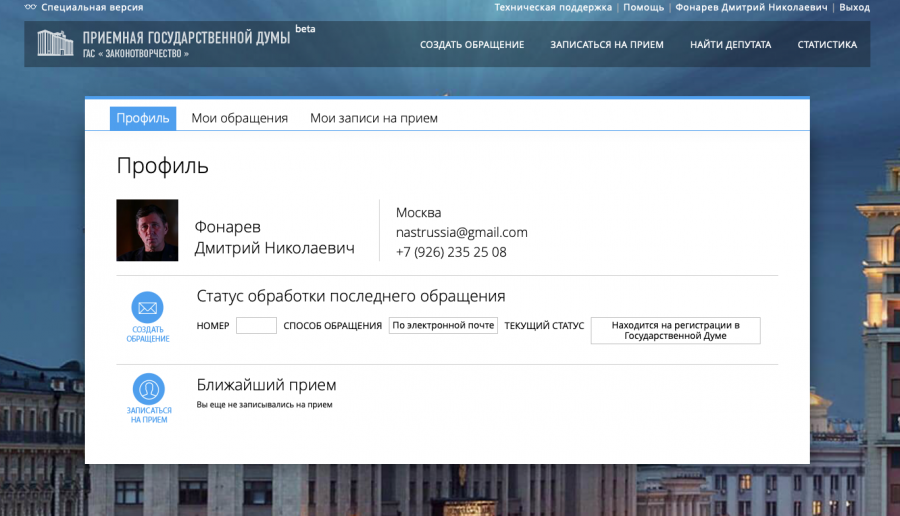The height and width of the screenshot is (516, 900).
Task: Click the Профиль page heading
Action: click(x=162, y=166)
